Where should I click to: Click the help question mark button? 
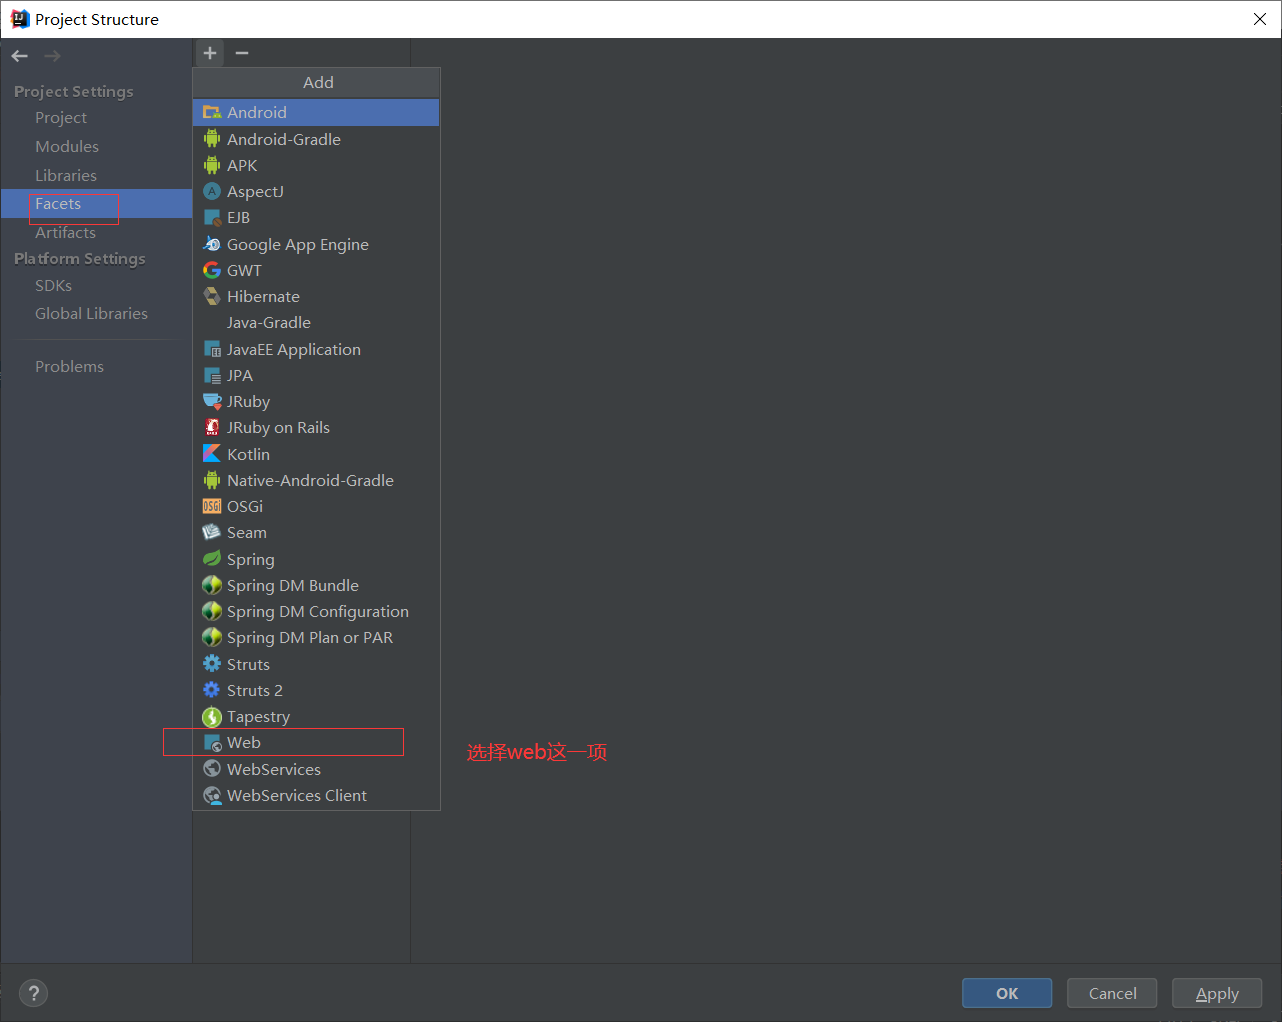click(x=34, y=993)
